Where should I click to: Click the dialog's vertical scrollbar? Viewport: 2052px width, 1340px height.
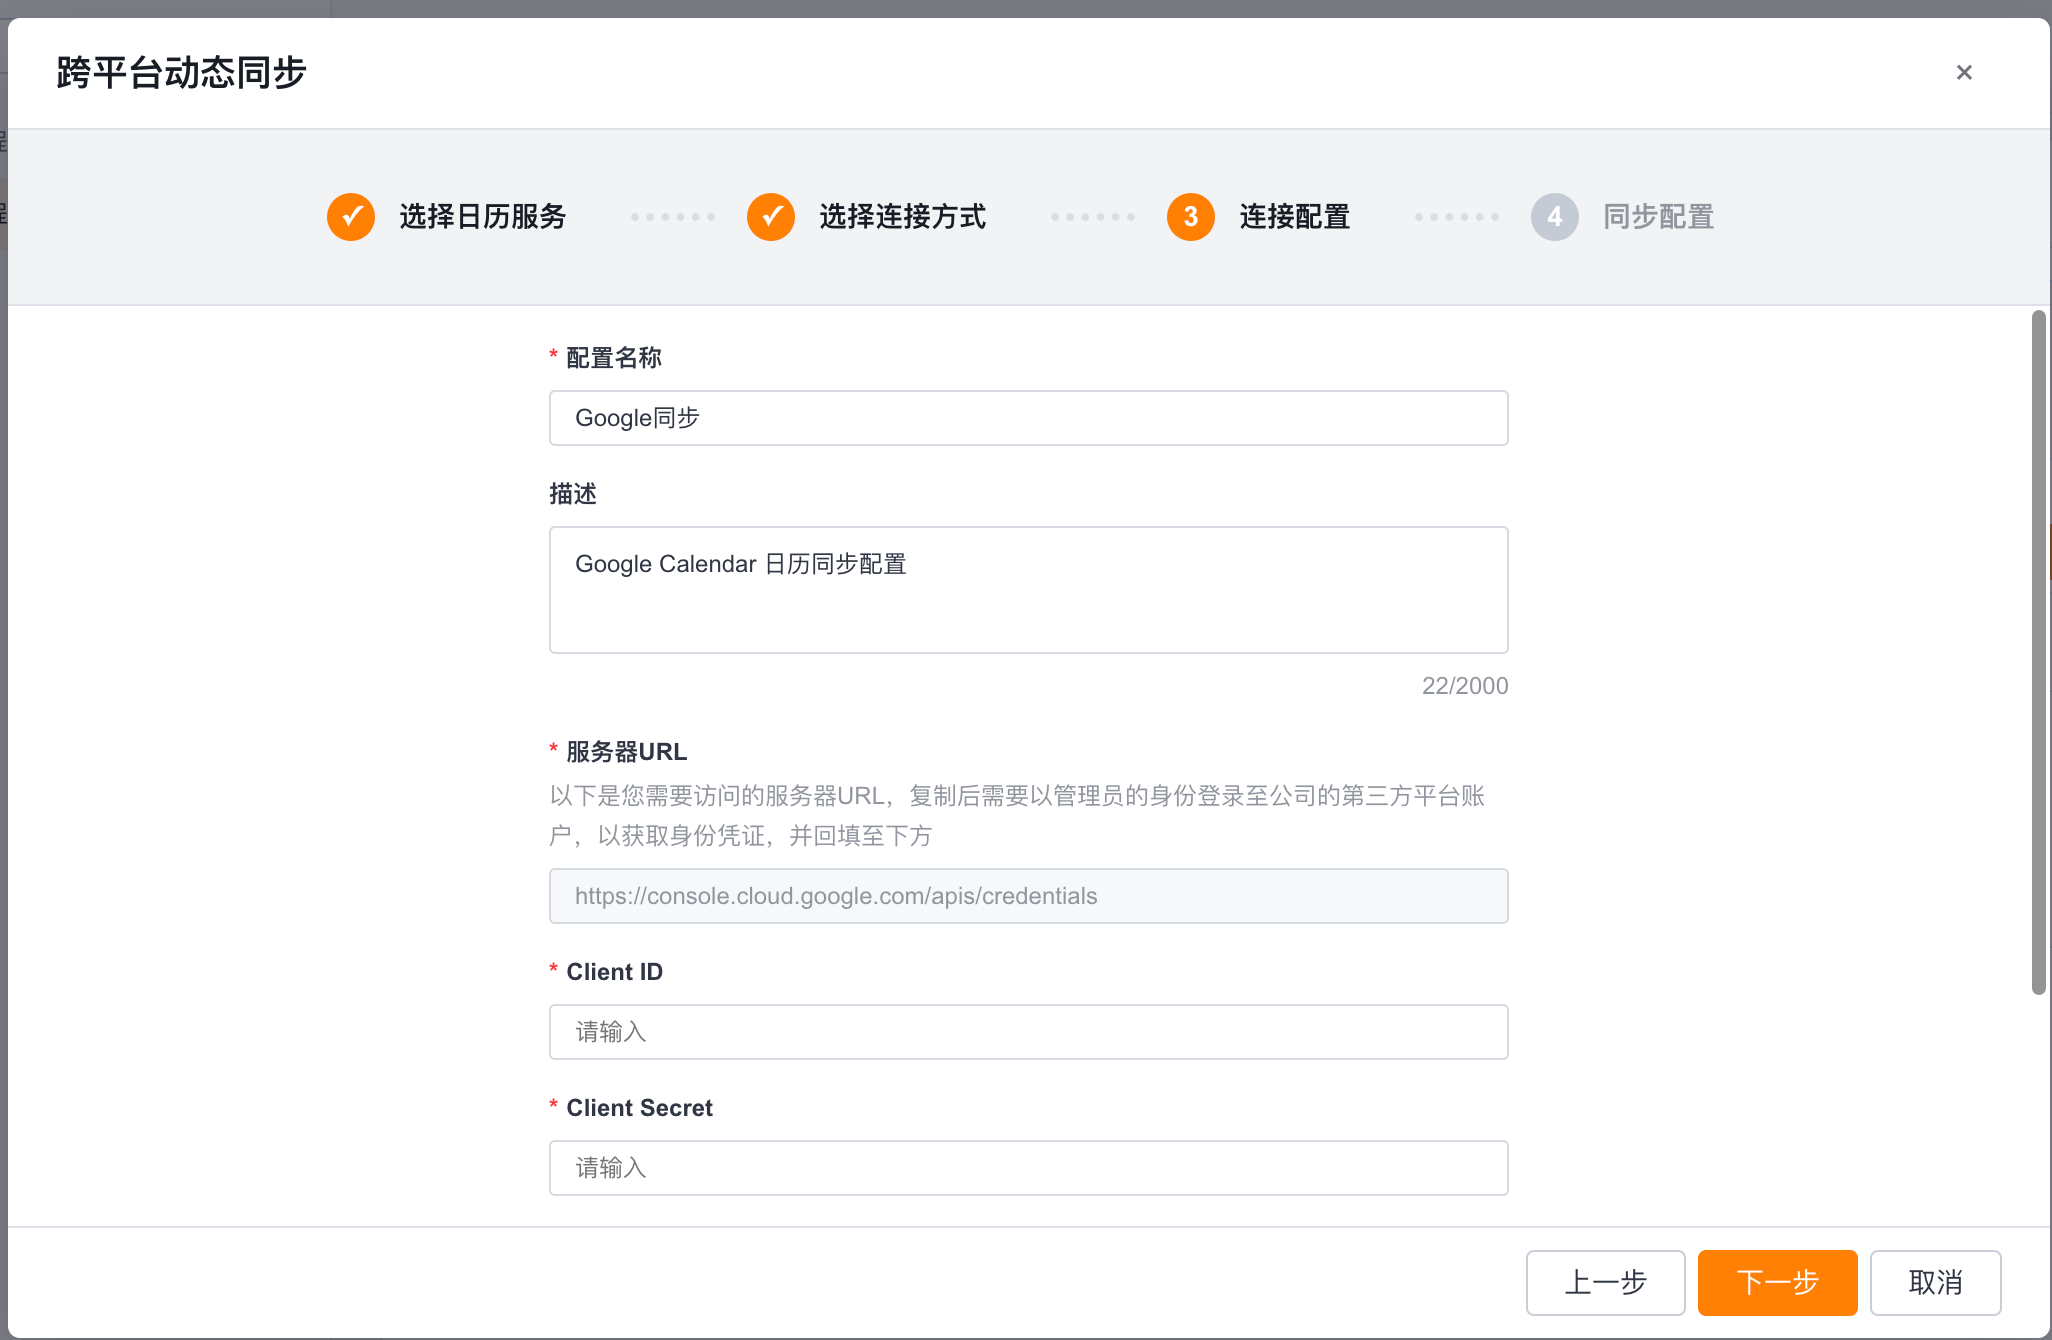tap(2038, 652)
